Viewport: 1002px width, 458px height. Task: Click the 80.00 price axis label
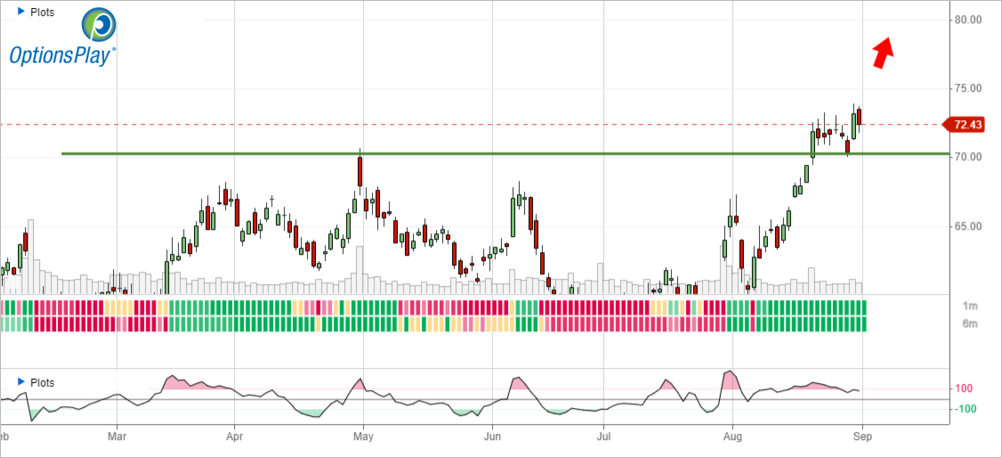967,20
